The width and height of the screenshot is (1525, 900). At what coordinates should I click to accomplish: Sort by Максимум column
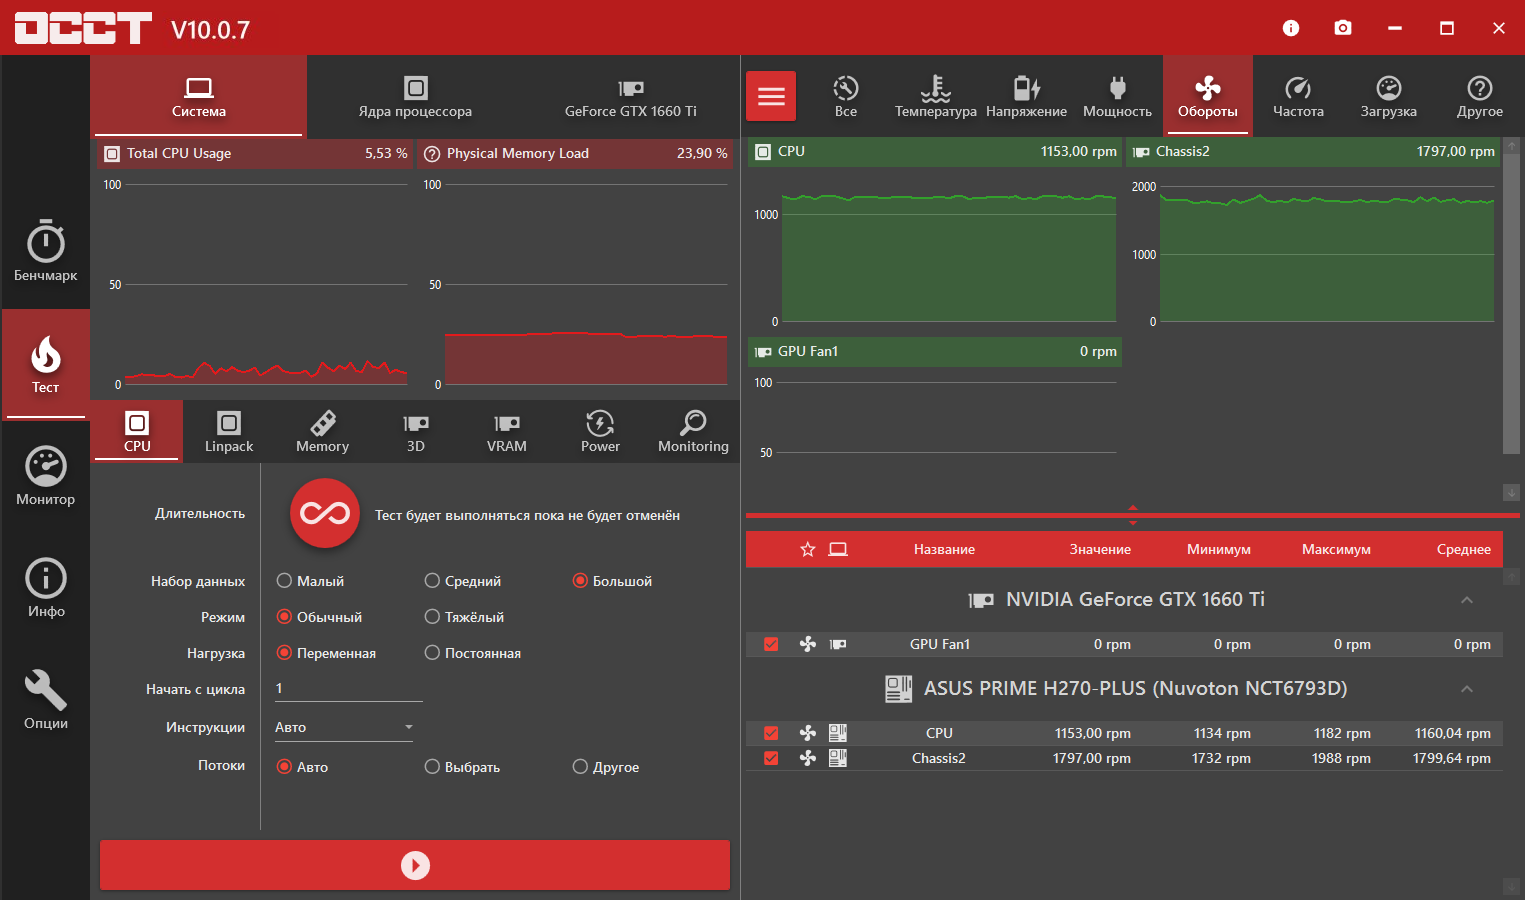tap(1336, 549)
